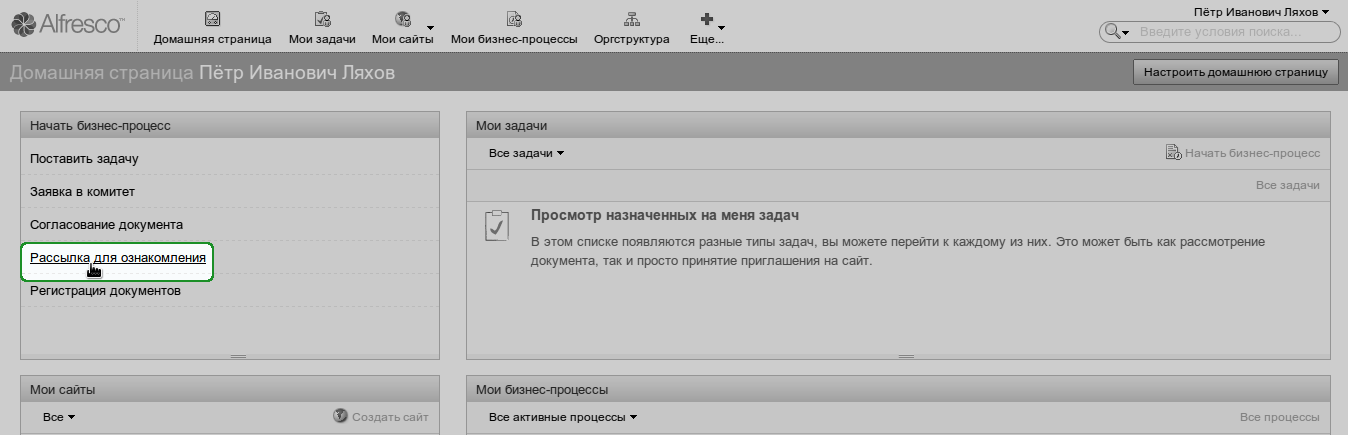Open Мои сайты toolbar dropdown
The image size is (1348, 435).
pyautogui.click(x=403, y=27)
